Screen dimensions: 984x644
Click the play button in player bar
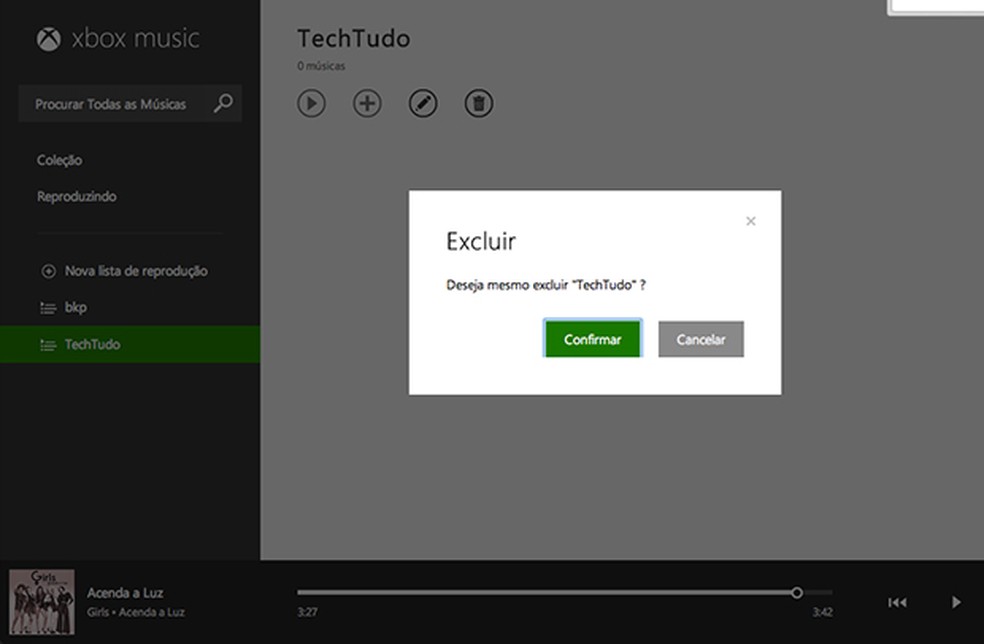956,603
